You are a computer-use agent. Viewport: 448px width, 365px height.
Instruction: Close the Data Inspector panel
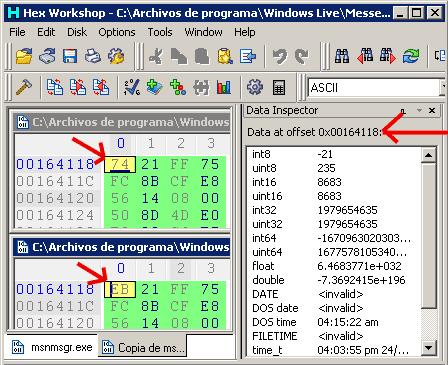coord(432,110)
